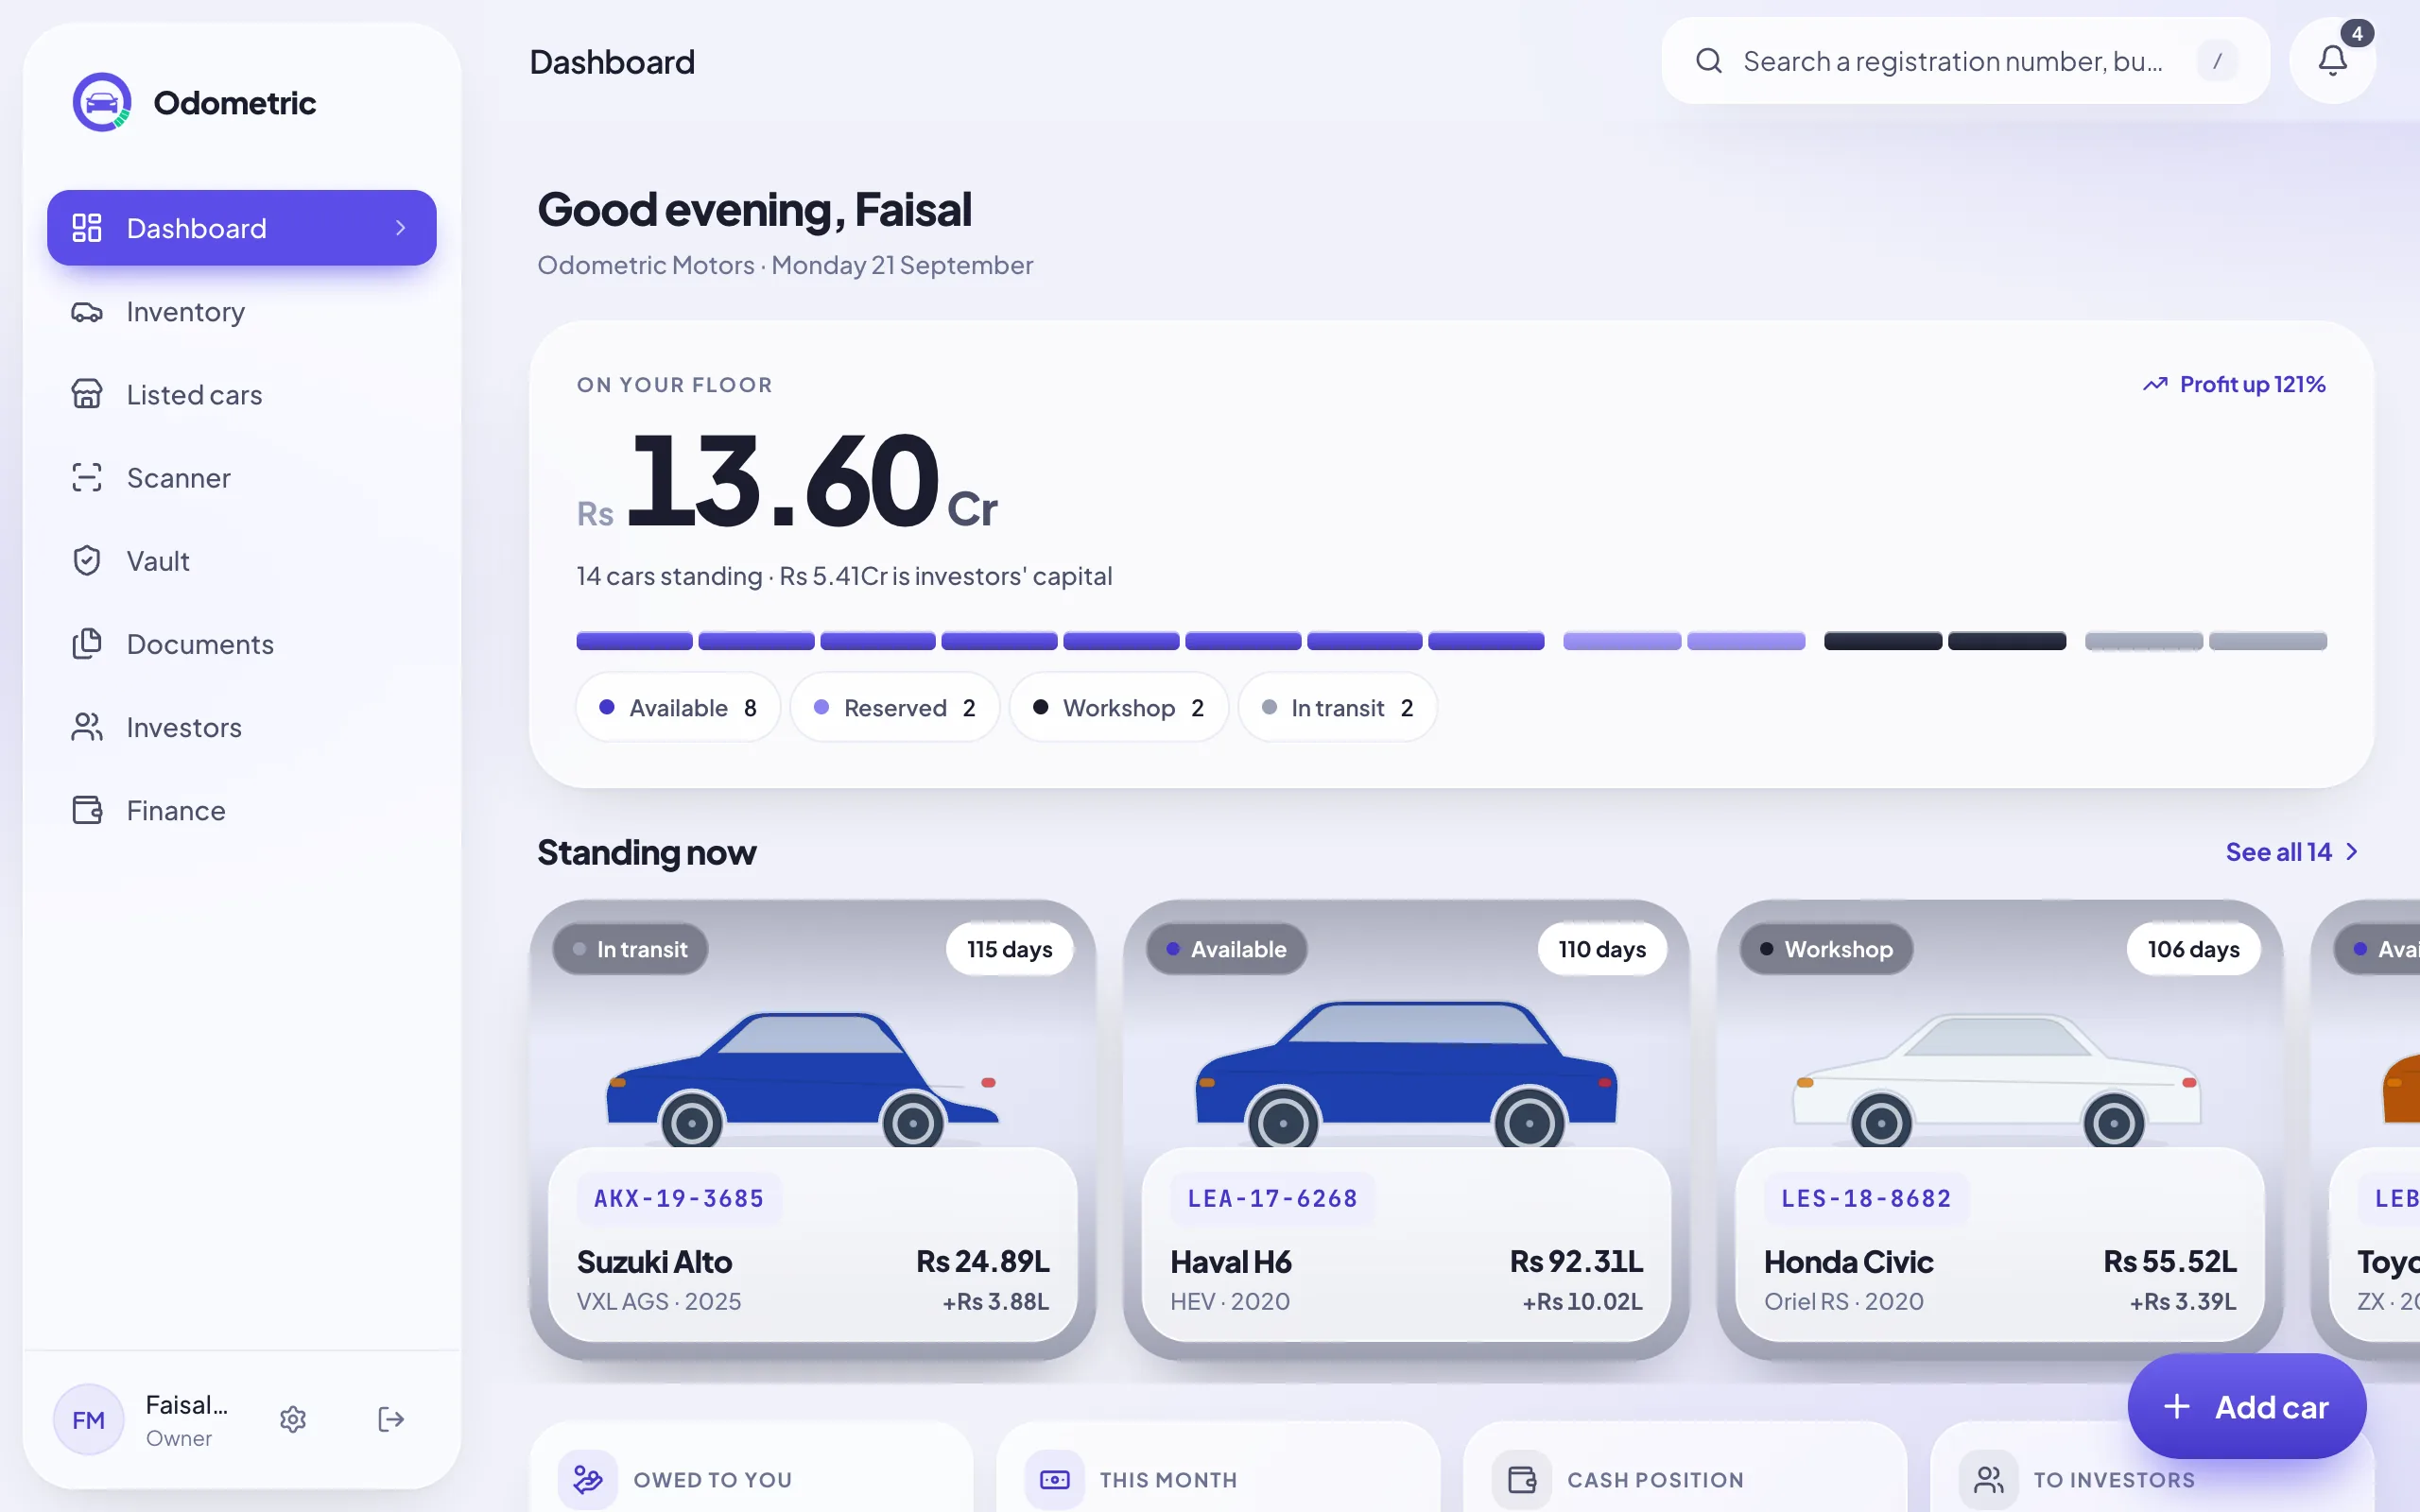Click the Listed cars storefront icon
The height and width of the screenshot is (1512, 2420).
click(x=87, y=395)
